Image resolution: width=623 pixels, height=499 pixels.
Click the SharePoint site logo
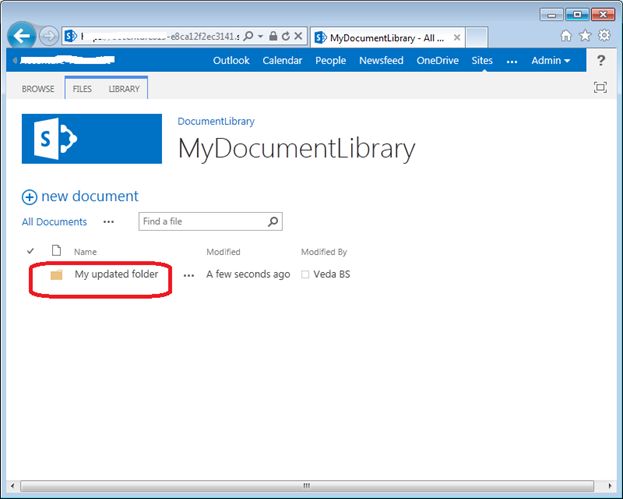click(x=92, y=139)
